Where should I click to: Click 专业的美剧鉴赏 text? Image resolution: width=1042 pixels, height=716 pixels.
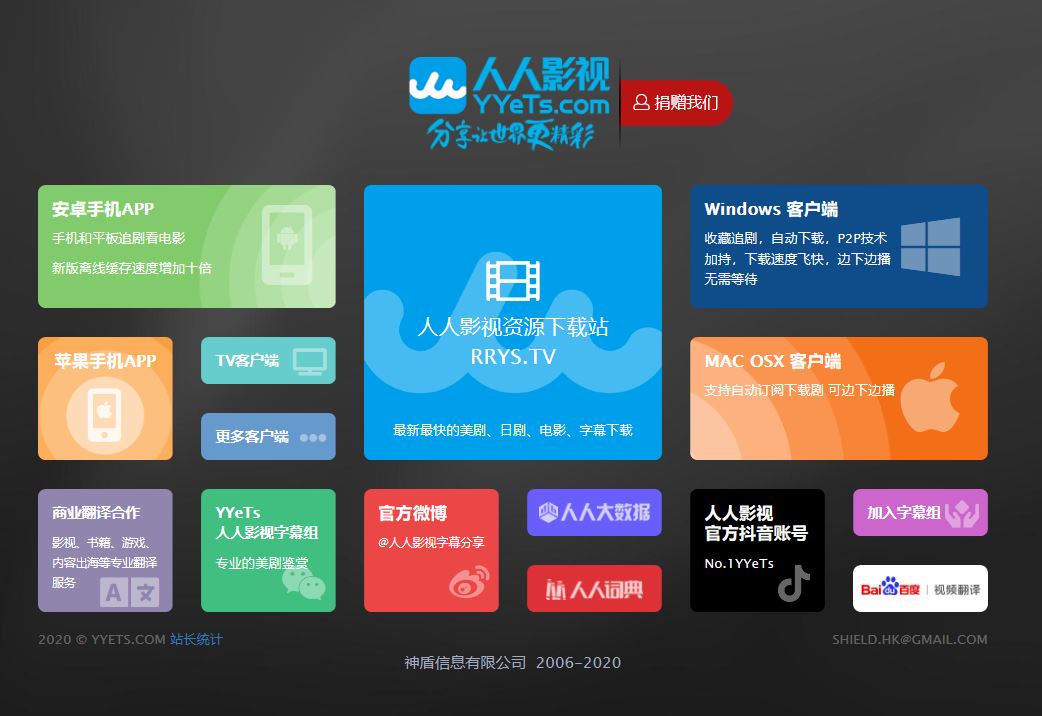tap(262, 563)
